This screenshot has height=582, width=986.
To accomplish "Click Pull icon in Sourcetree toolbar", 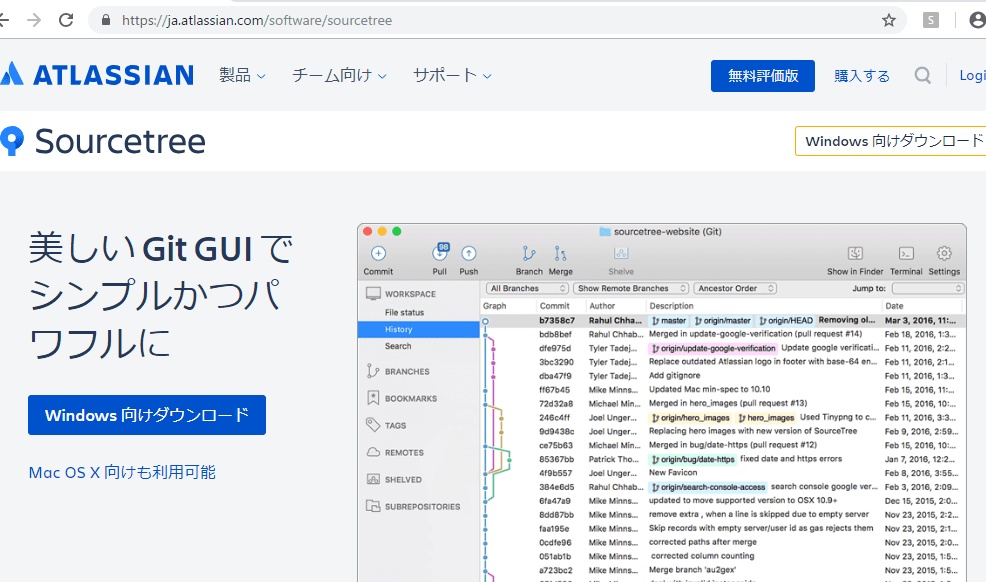I will (x=440, y=253).
